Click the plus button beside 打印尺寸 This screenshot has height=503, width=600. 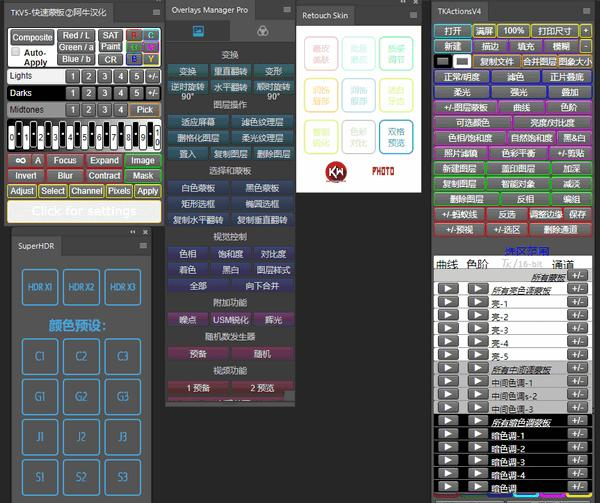click(584, 31)
